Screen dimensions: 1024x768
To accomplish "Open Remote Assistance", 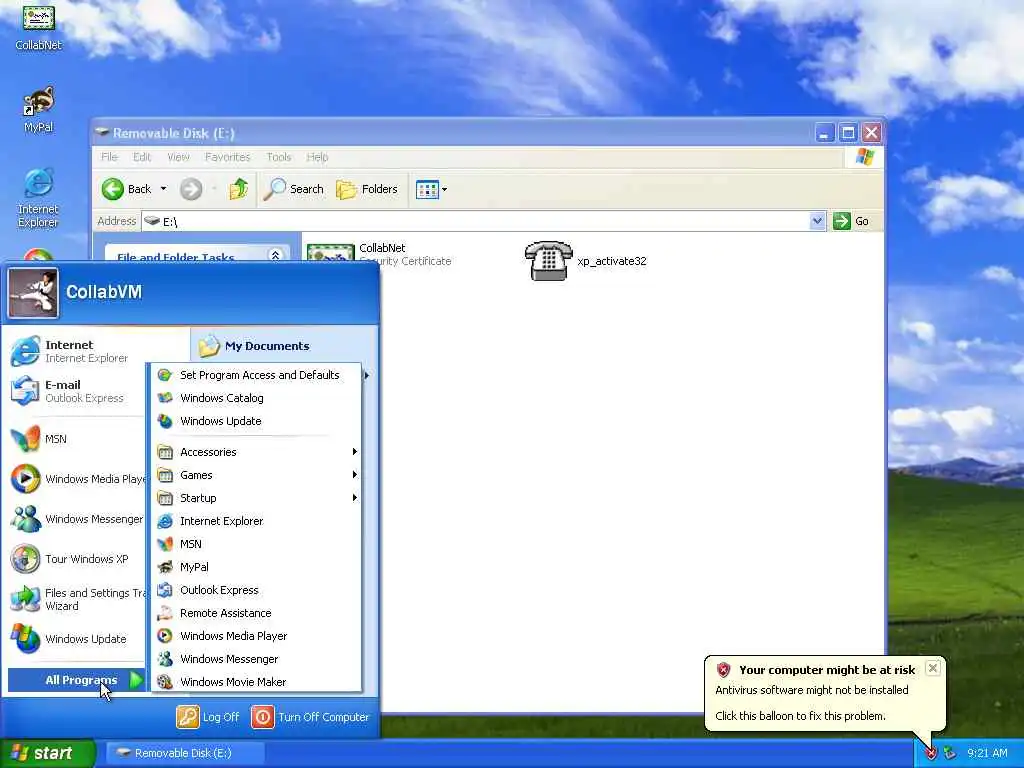I will tap(256, 613).
